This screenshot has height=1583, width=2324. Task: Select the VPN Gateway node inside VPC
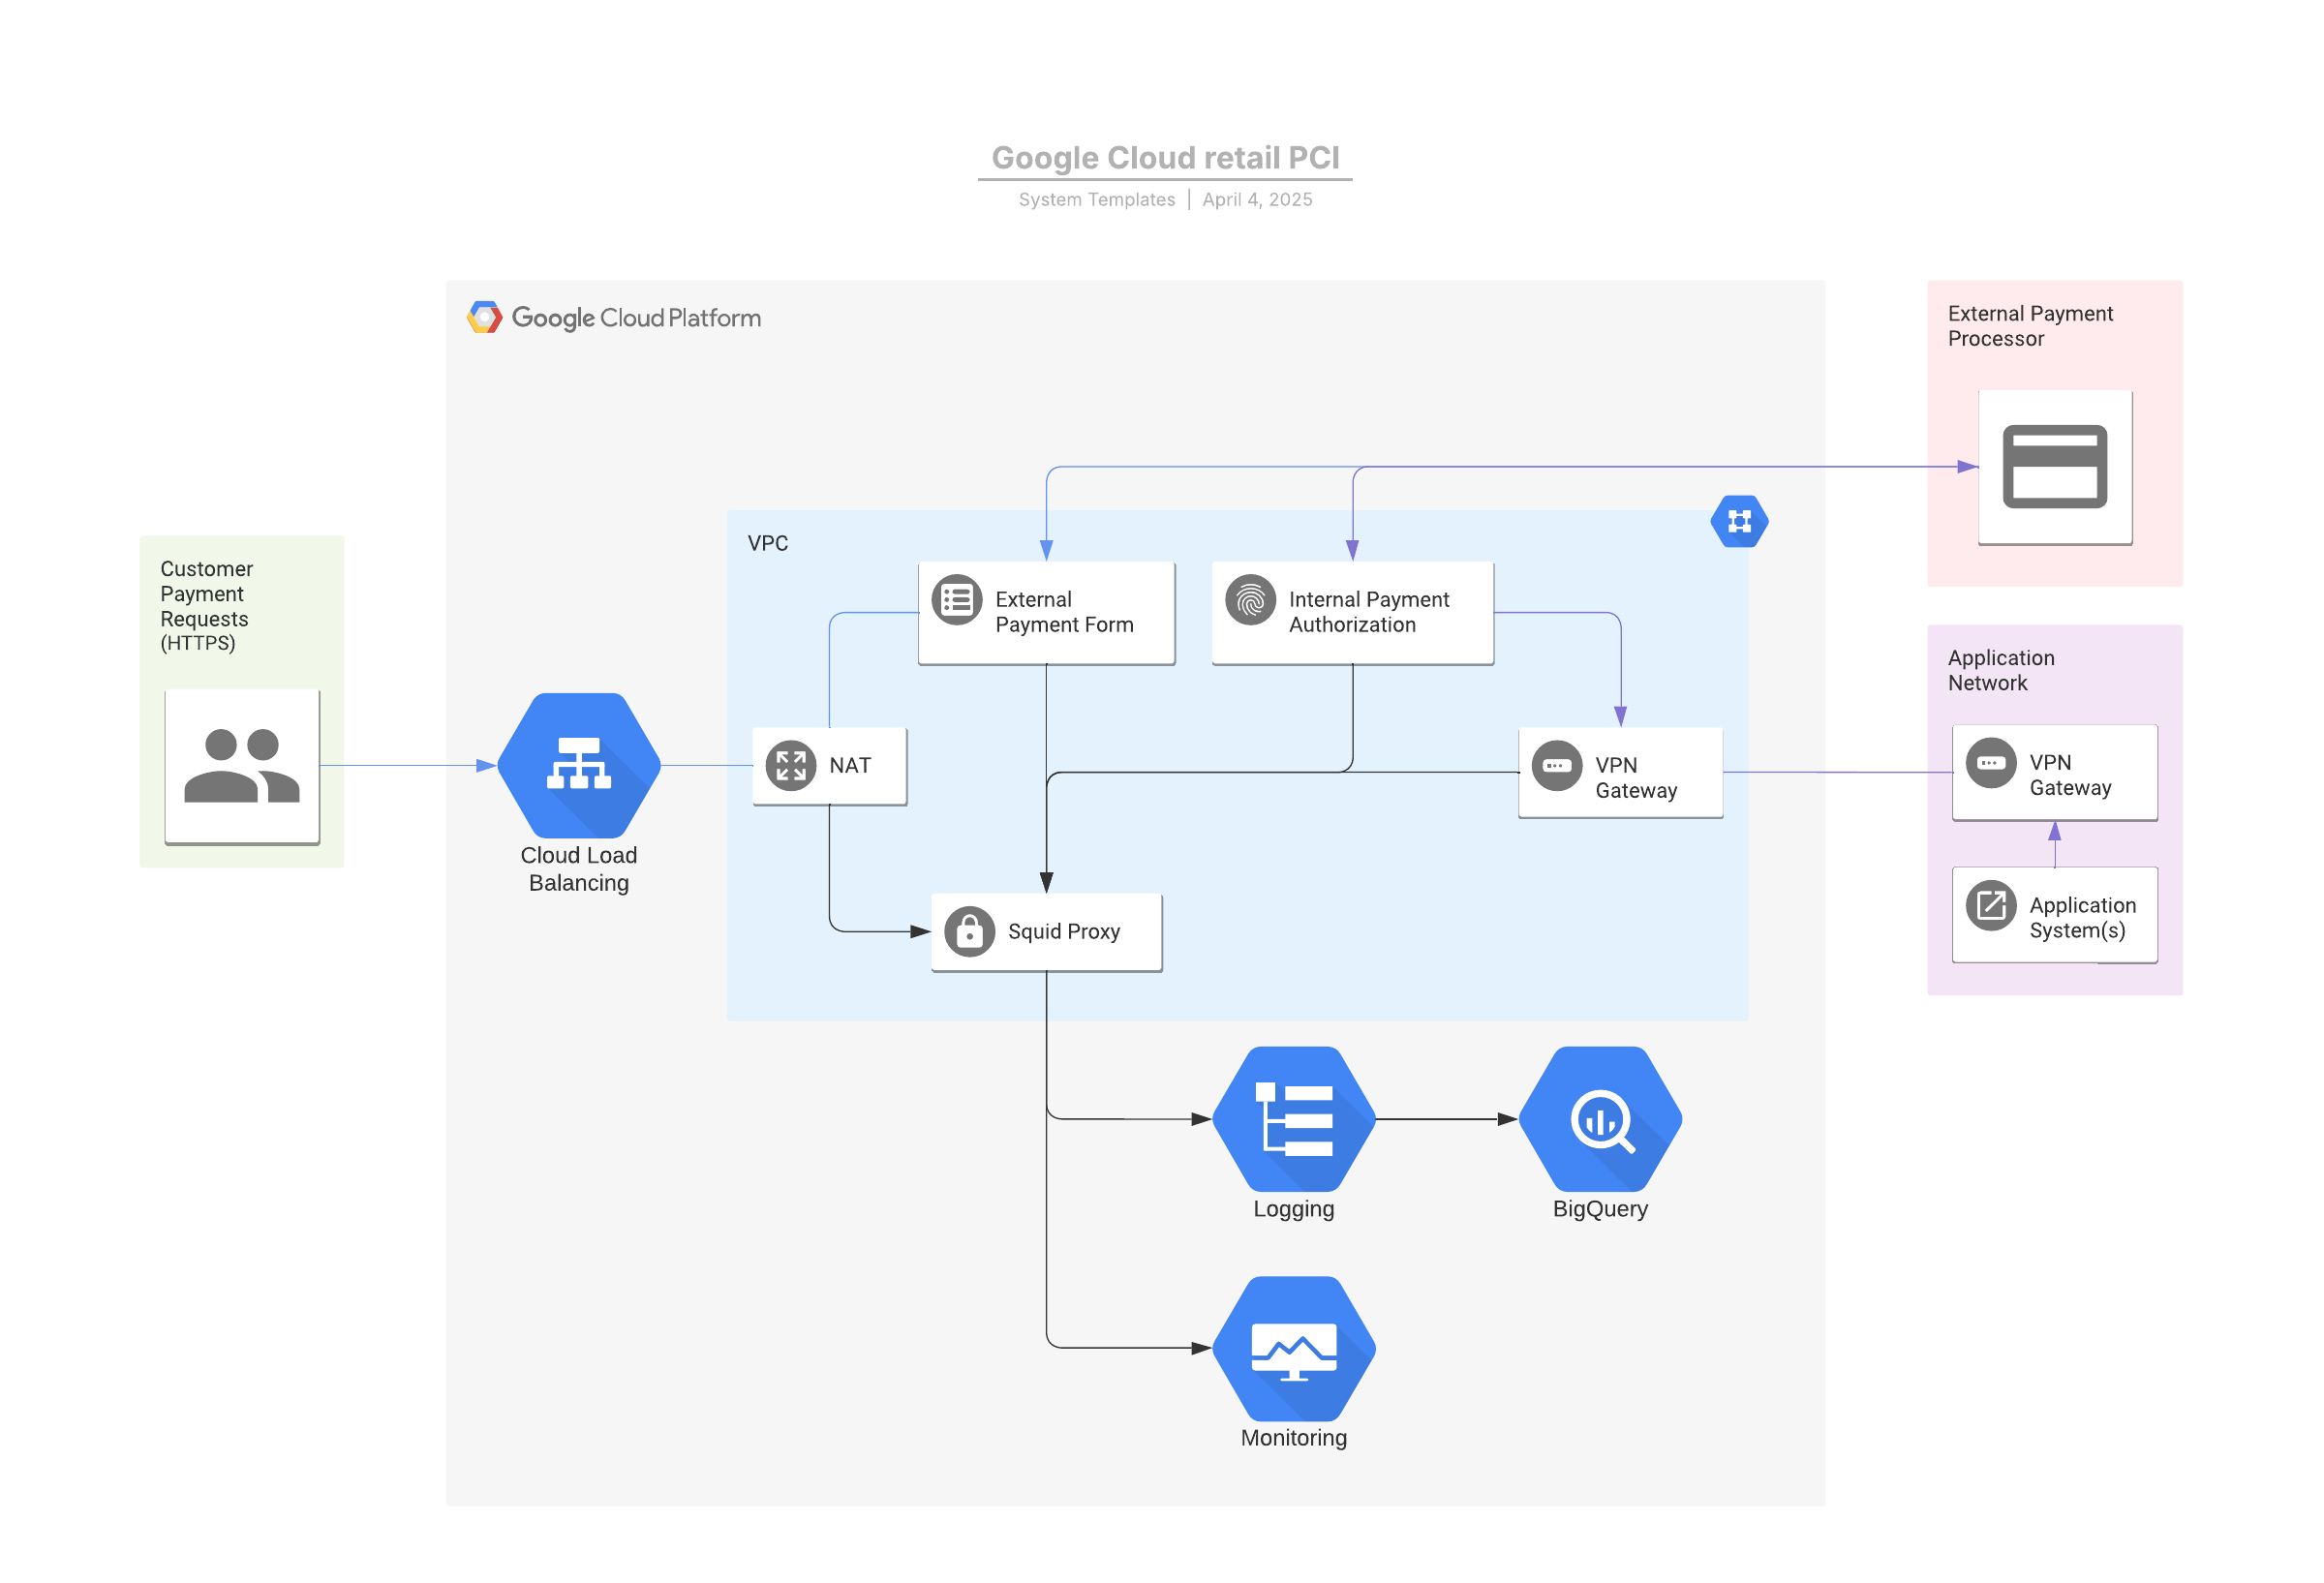[1619, 772]
